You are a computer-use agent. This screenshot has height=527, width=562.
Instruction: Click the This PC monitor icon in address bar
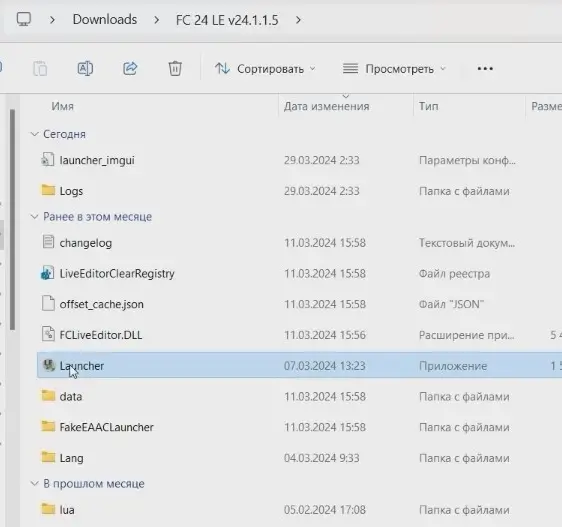(x=24, y=19)
